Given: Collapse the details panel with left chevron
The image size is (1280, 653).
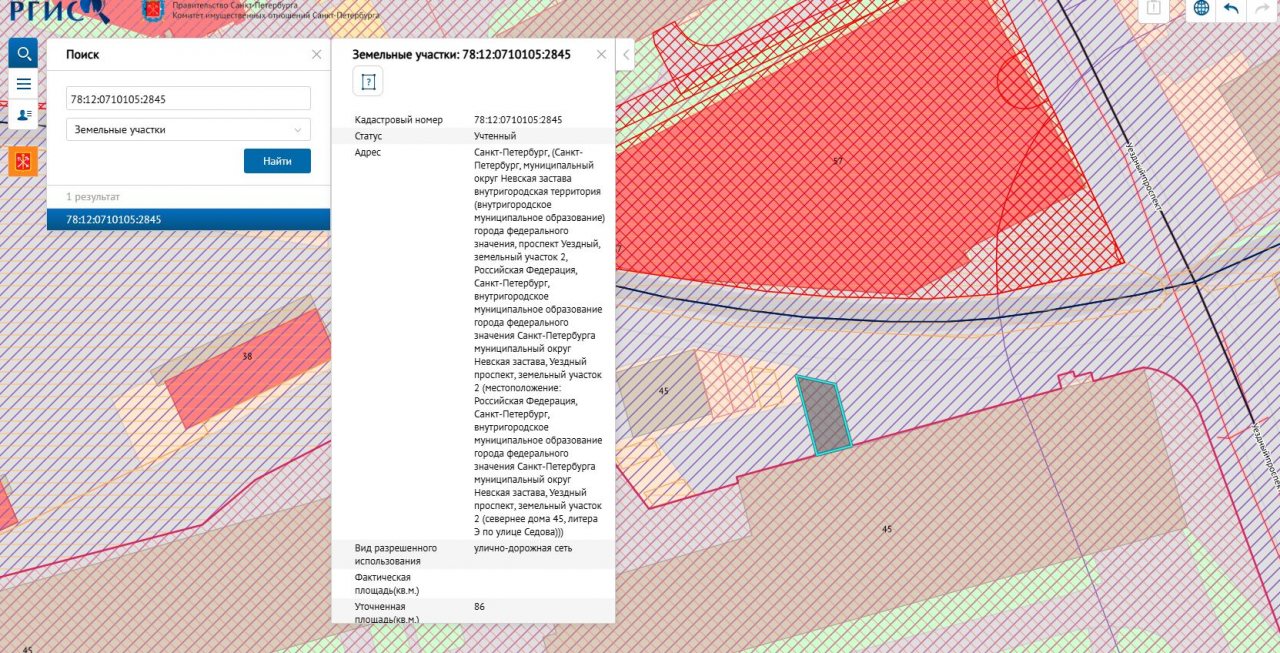Looking at the screenshot, I should (627, 55).
